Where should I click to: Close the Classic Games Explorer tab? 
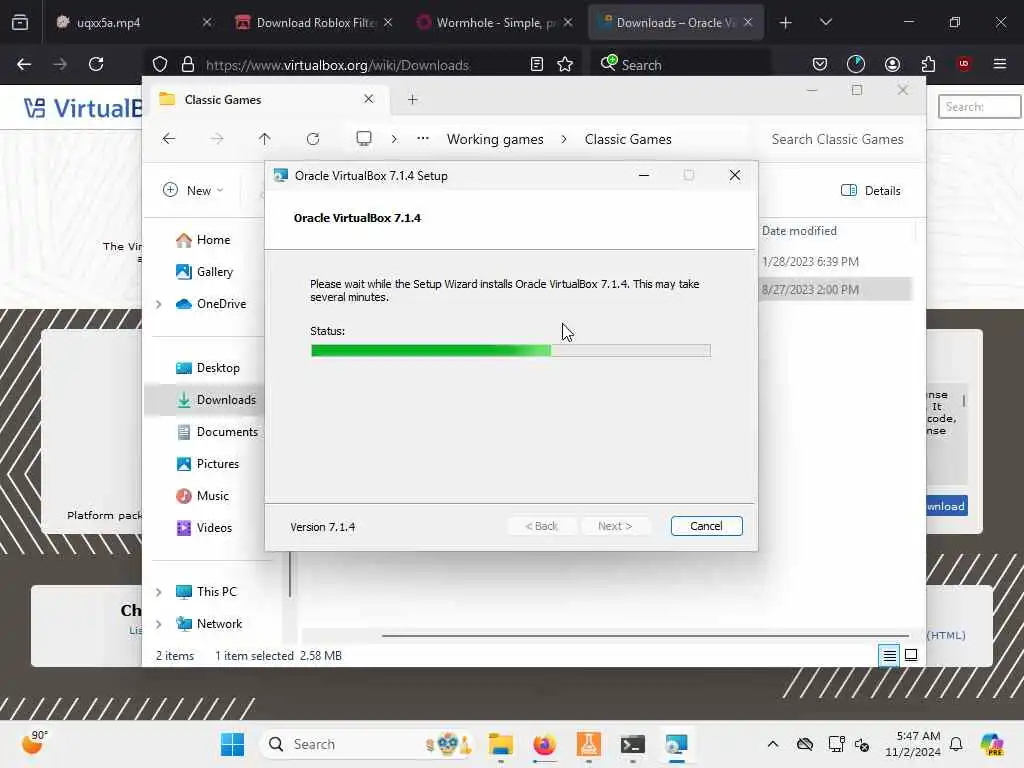(x=368, y=99)
